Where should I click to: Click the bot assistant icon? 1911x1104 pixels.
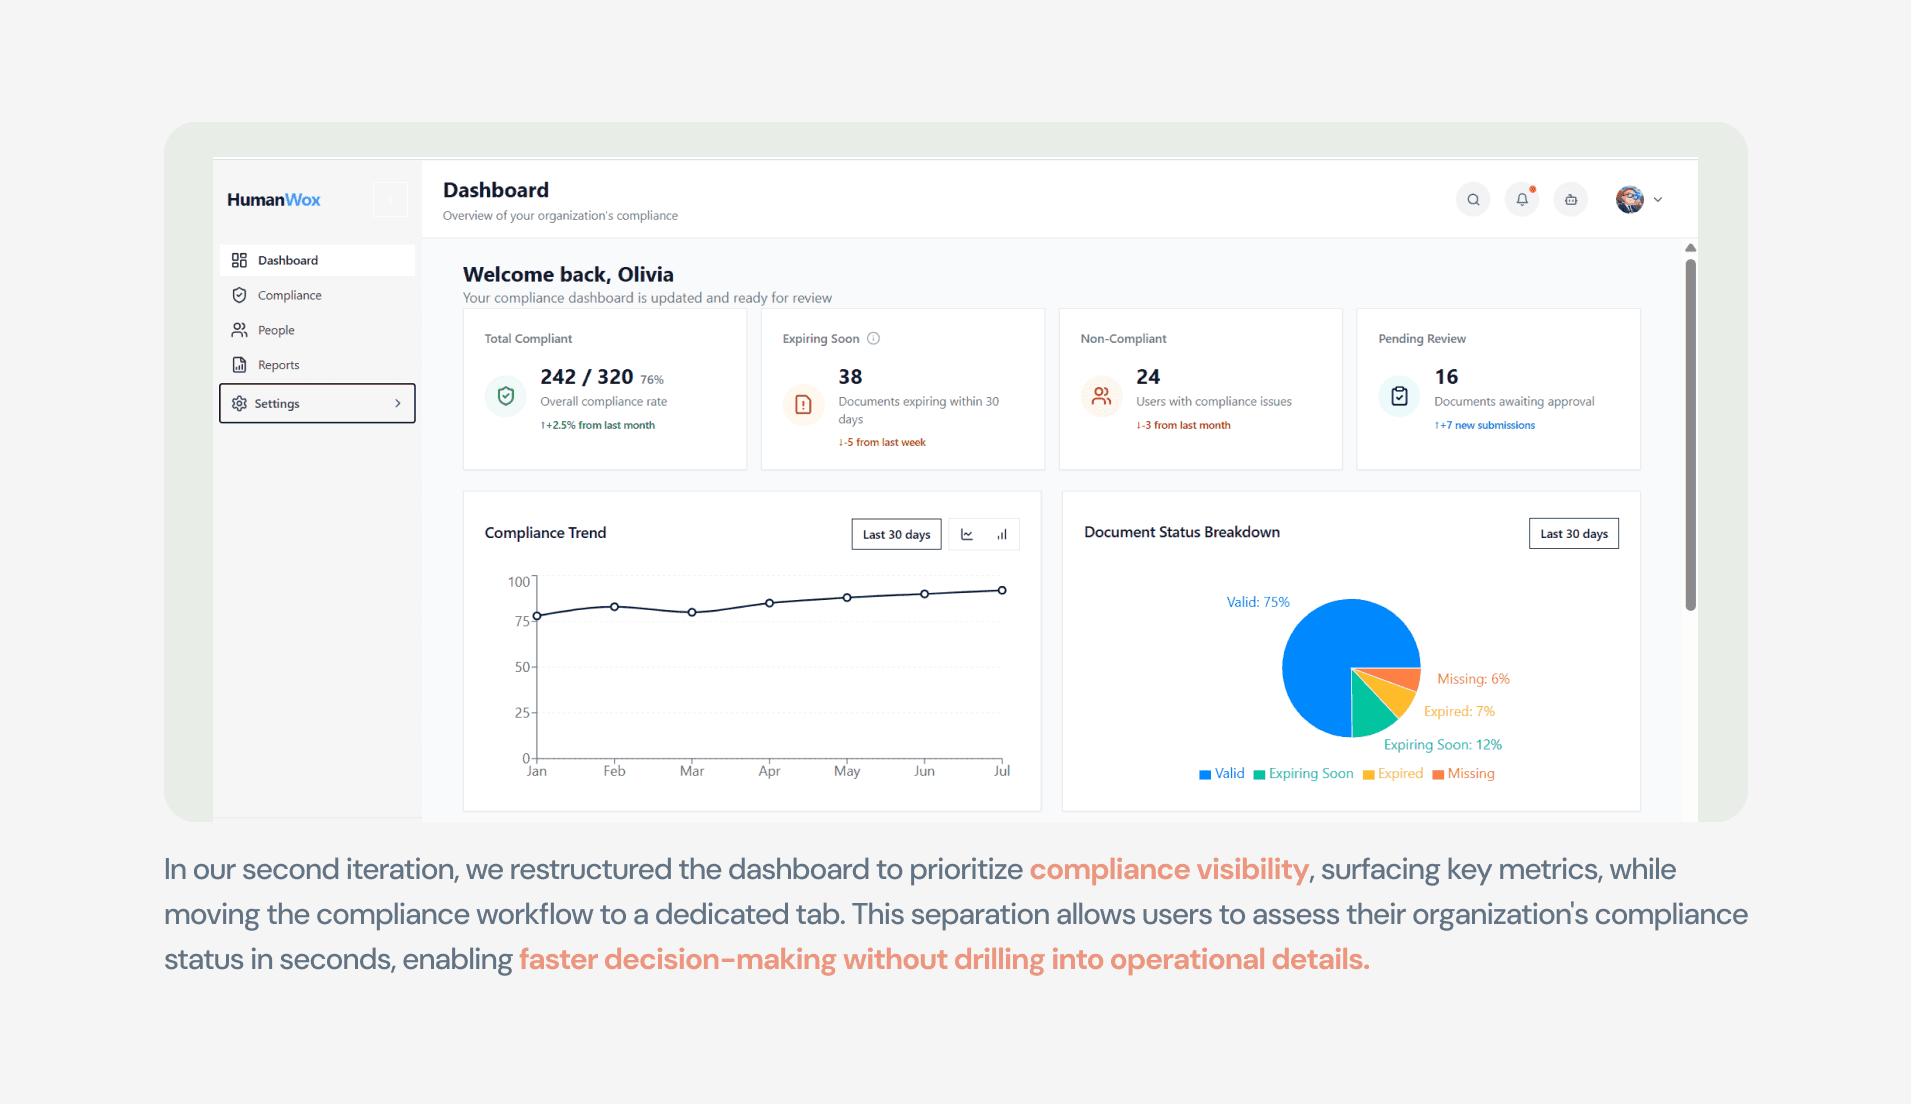tap(1571, 200)
